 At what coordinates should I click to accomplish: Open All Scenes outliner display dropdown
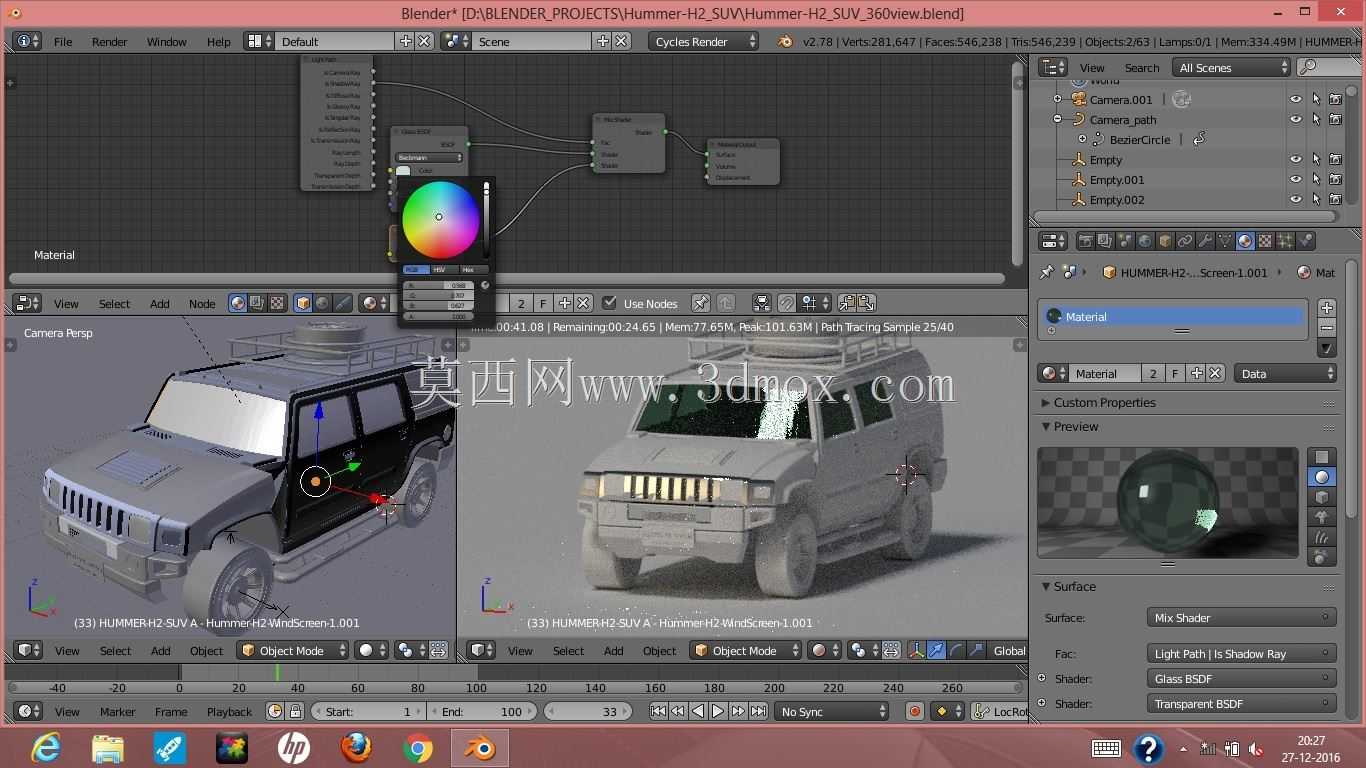[x=1231, y=67]
